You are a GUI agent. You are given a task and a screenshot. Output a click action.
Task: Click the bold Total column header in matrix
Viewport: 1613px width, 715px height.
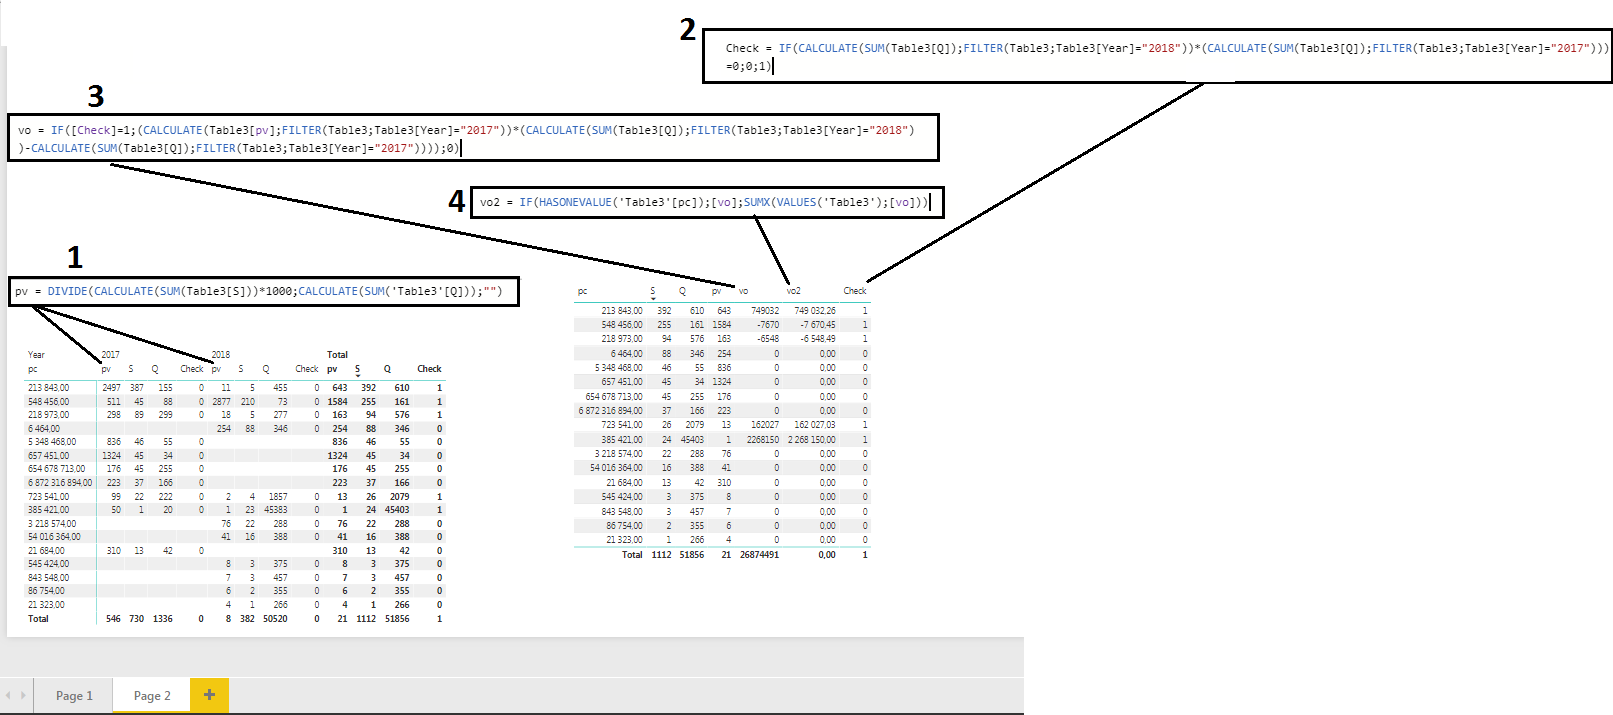pyautogui.click(x=337, y=355)
